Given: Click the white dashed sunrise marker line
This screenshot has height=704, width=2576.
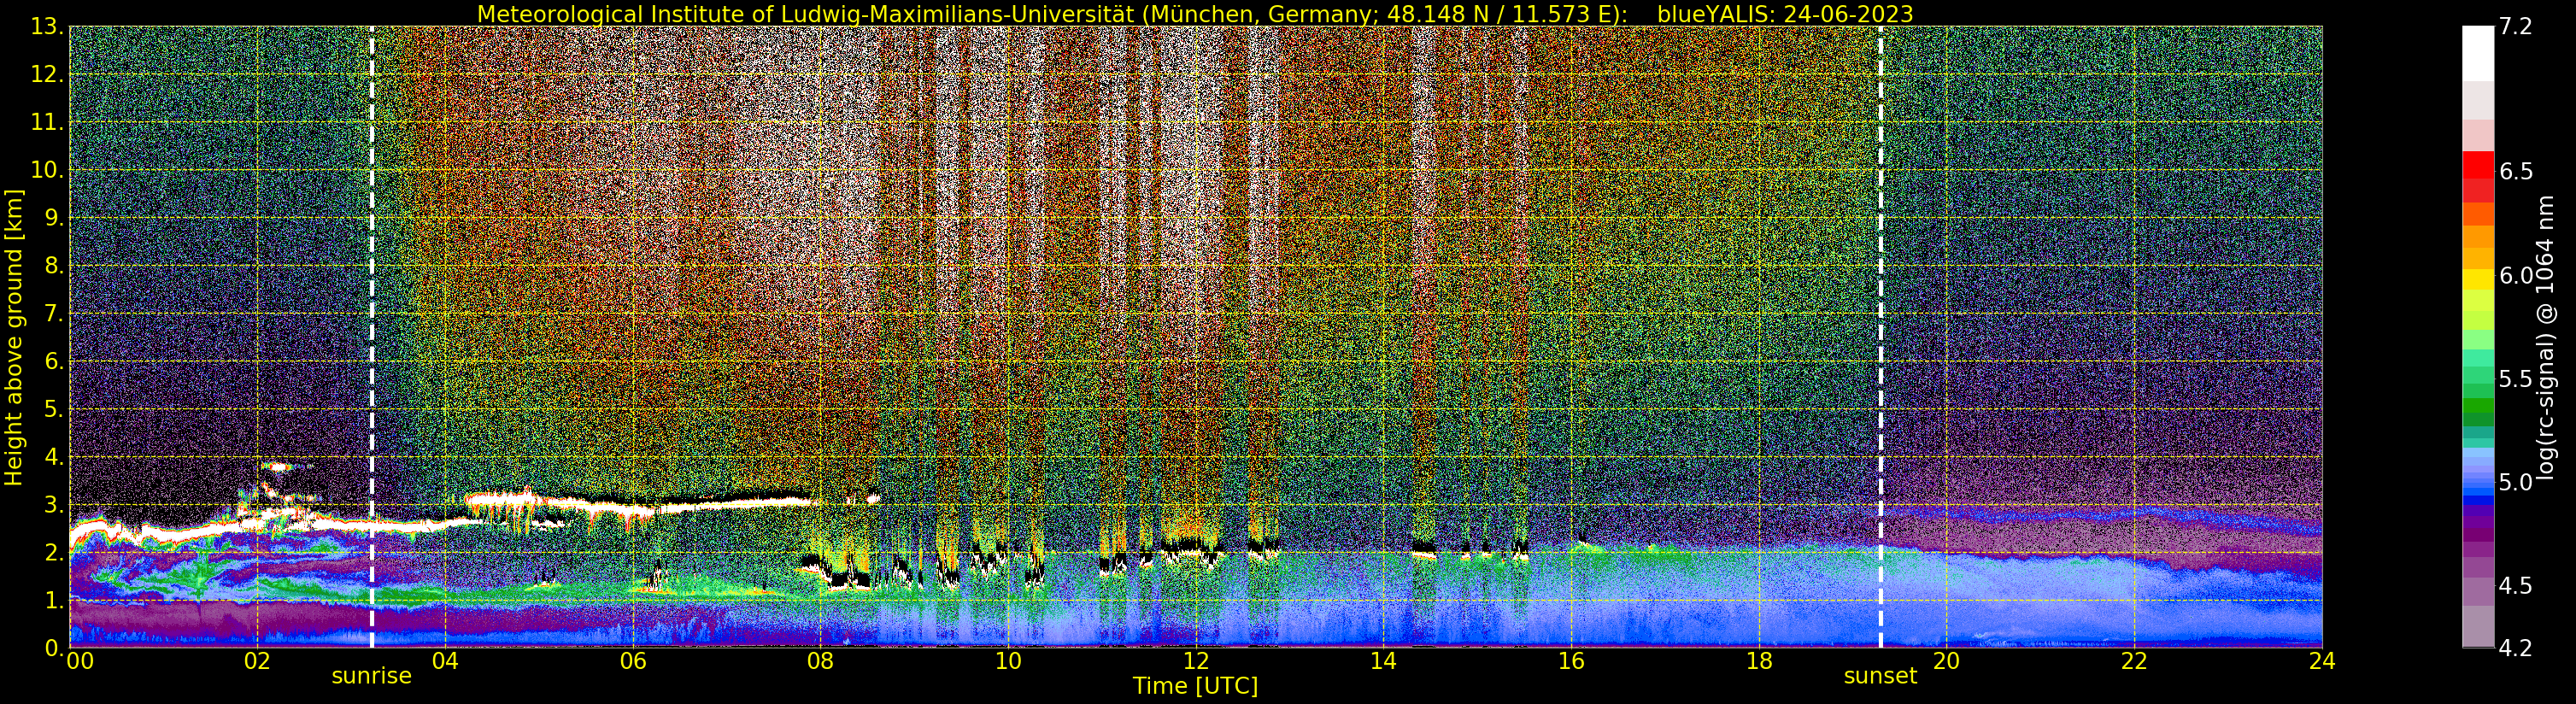Looking at the screenshot, I should click(x=372, y=337).
